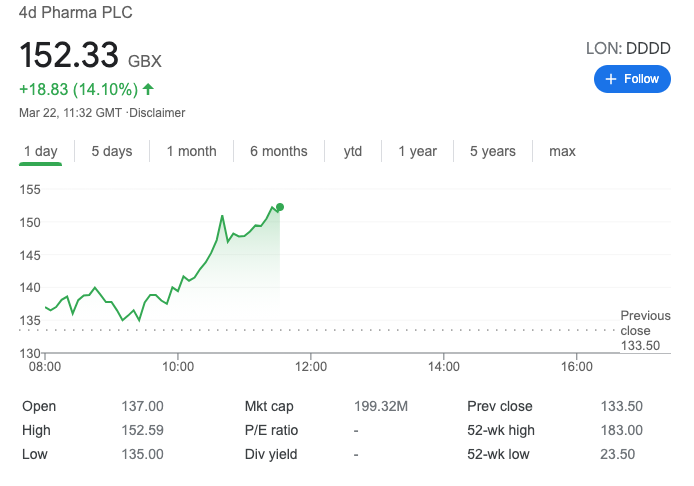This screenshot has width=694, height=486.
Task: Click the +18.83 (14.10%) change text
Action: click(79, 89)
